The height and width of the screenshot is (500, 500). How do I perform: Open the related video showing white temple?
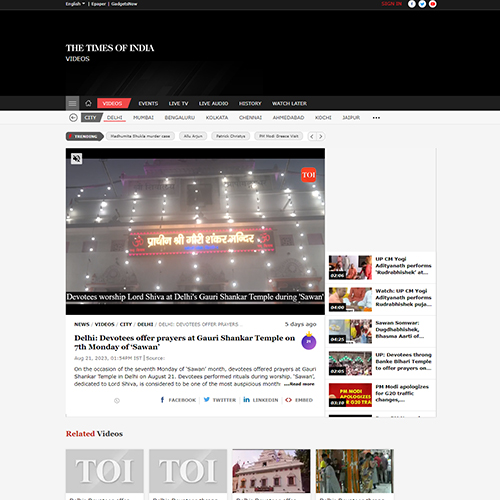[x=271, y=471]
